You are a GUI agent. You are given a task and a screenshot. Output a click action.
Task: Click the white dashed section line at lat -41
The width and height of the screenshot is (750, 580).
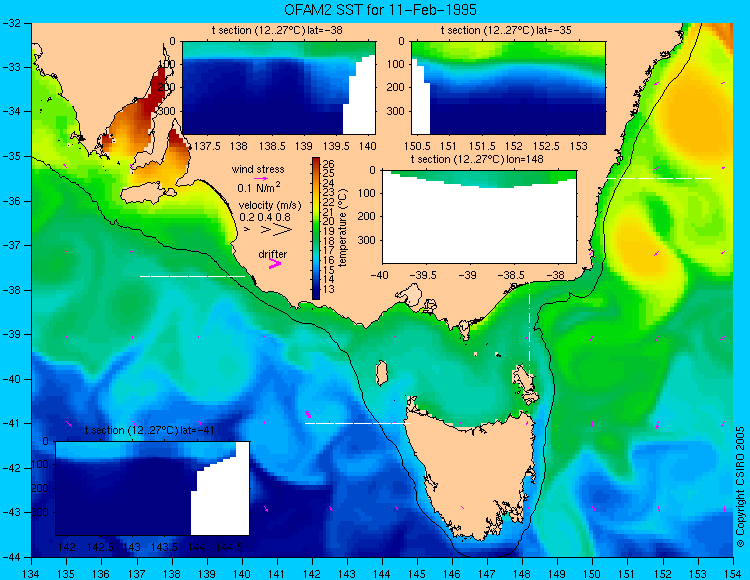[x=357, y=423]
